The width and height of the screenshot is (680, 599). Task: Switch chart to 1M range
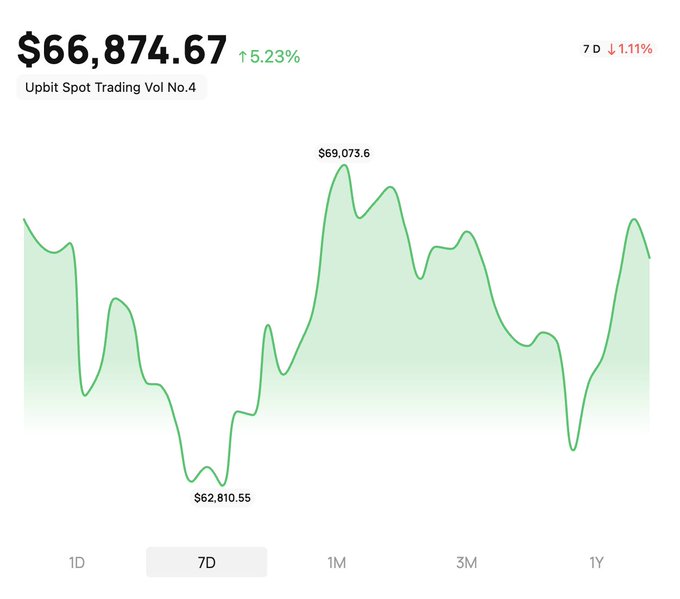coord(336,562)
